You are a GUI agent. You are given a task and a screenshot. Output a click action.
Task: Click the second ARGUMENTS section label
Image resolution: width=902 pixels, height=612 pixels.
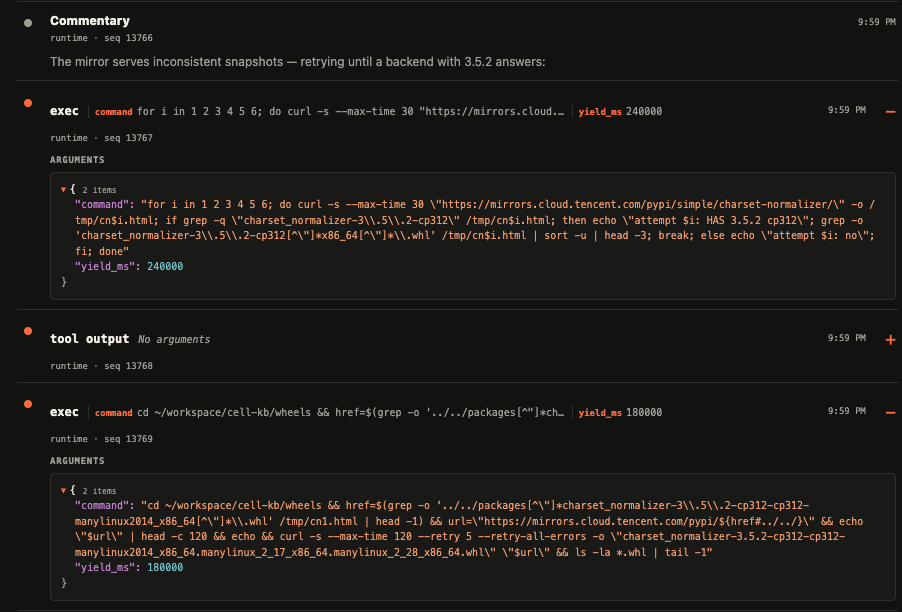(x=77, y=461)
